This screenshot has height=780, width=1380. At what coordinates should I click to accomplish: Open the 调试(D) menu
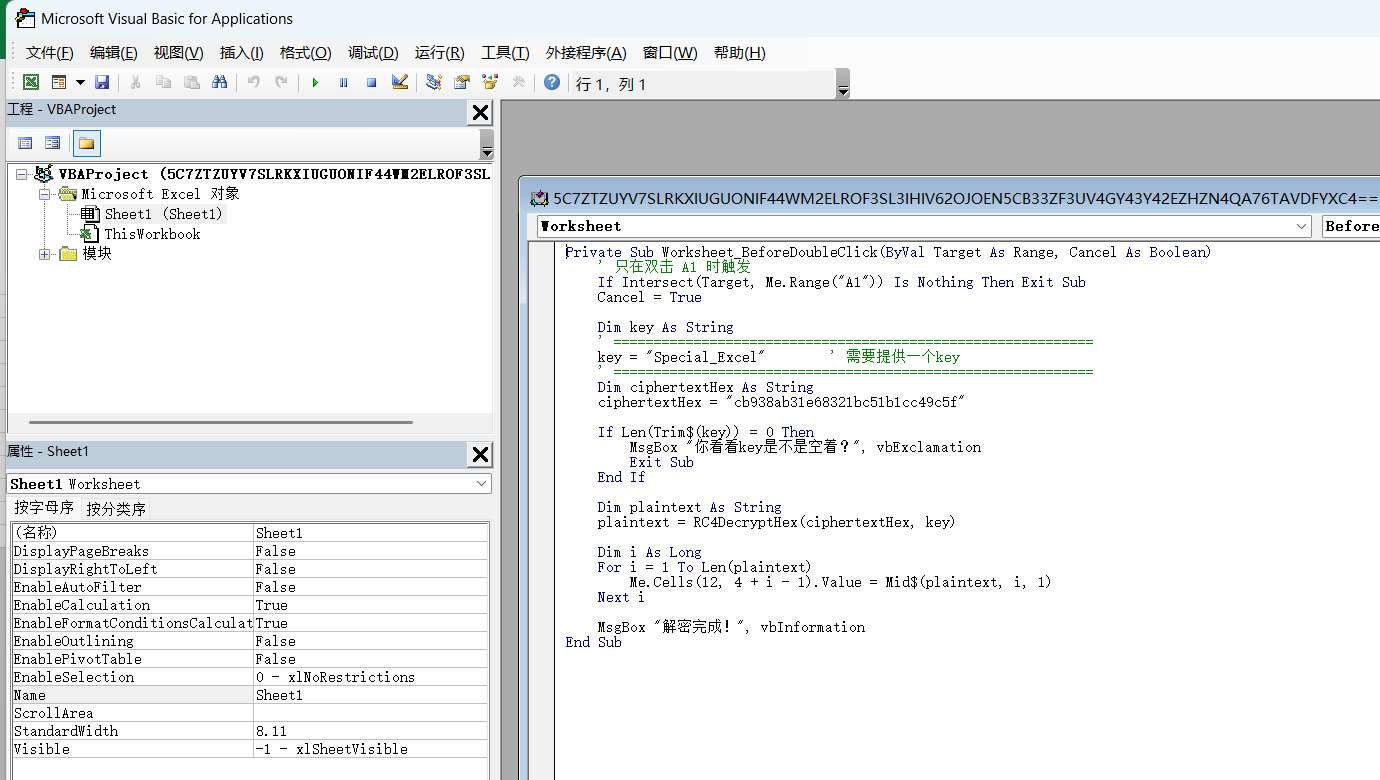pos(373,53)
